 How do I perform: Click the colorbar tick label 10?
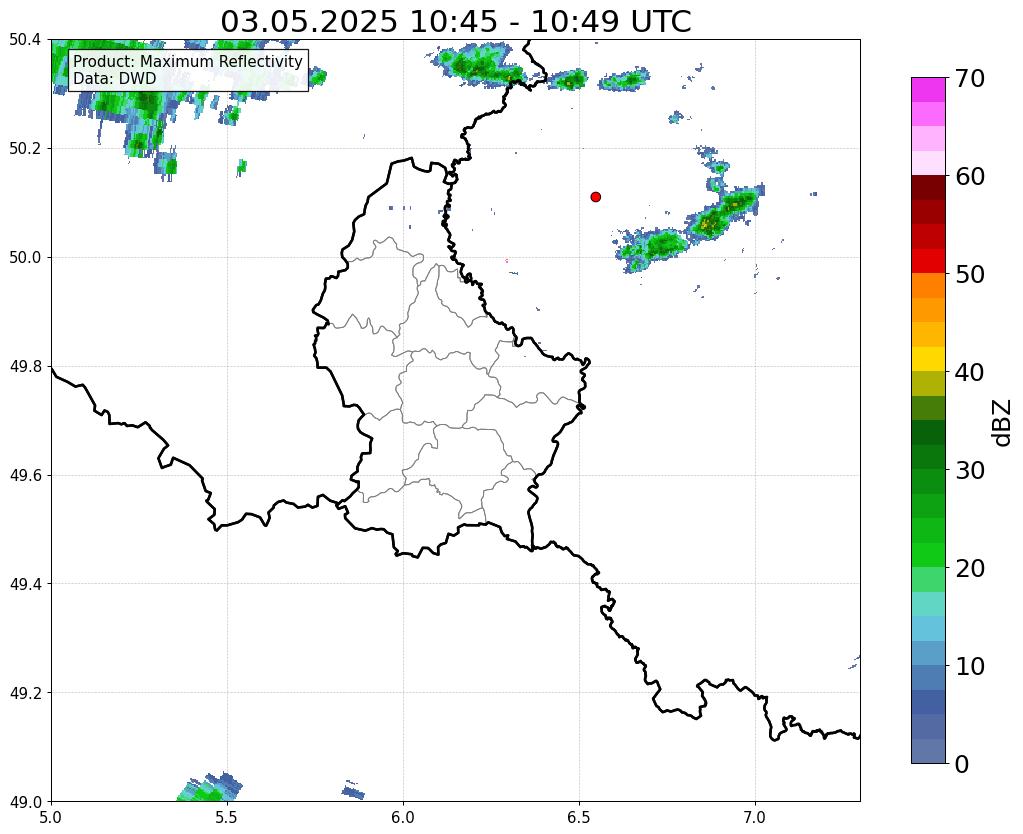[x=970, y=666]
